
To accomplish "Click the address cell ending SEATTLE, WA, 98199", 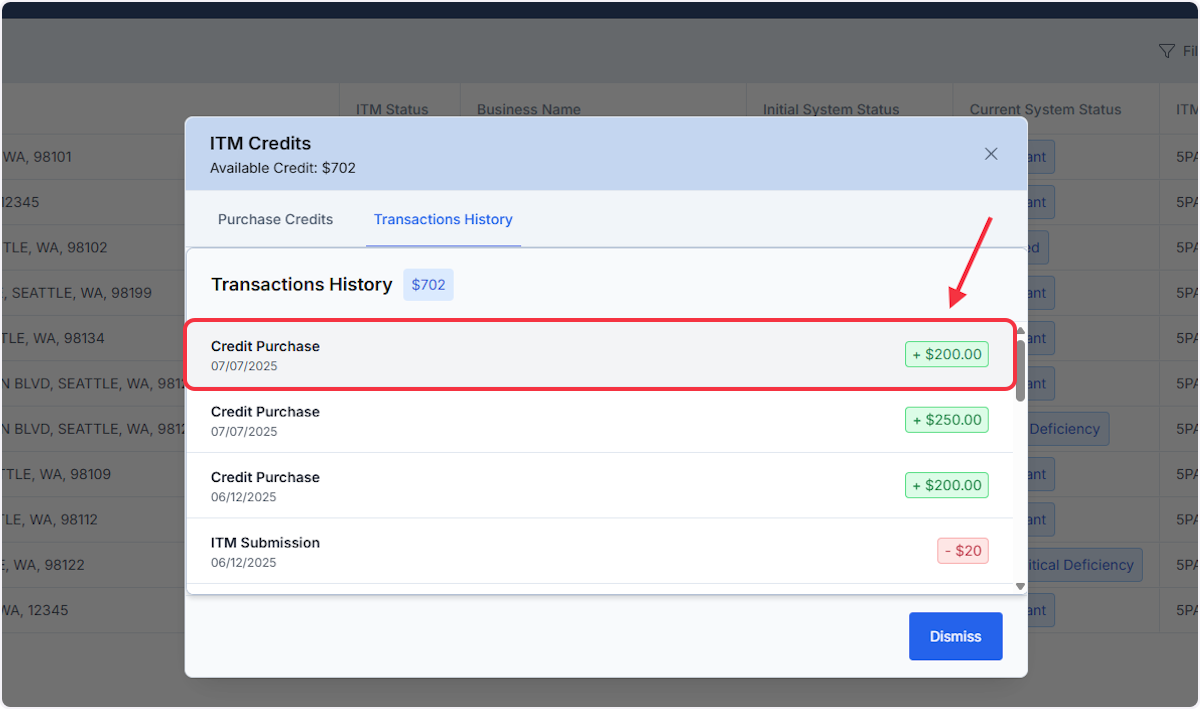I will tap(77, 293).
